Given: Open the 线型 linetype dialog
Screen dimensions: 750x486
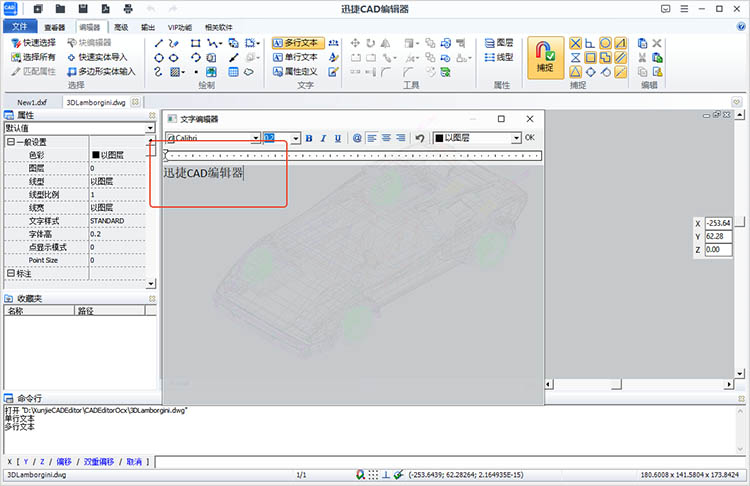Looking at the screenshot, I should pyautogui.click(x=499, y=57).
